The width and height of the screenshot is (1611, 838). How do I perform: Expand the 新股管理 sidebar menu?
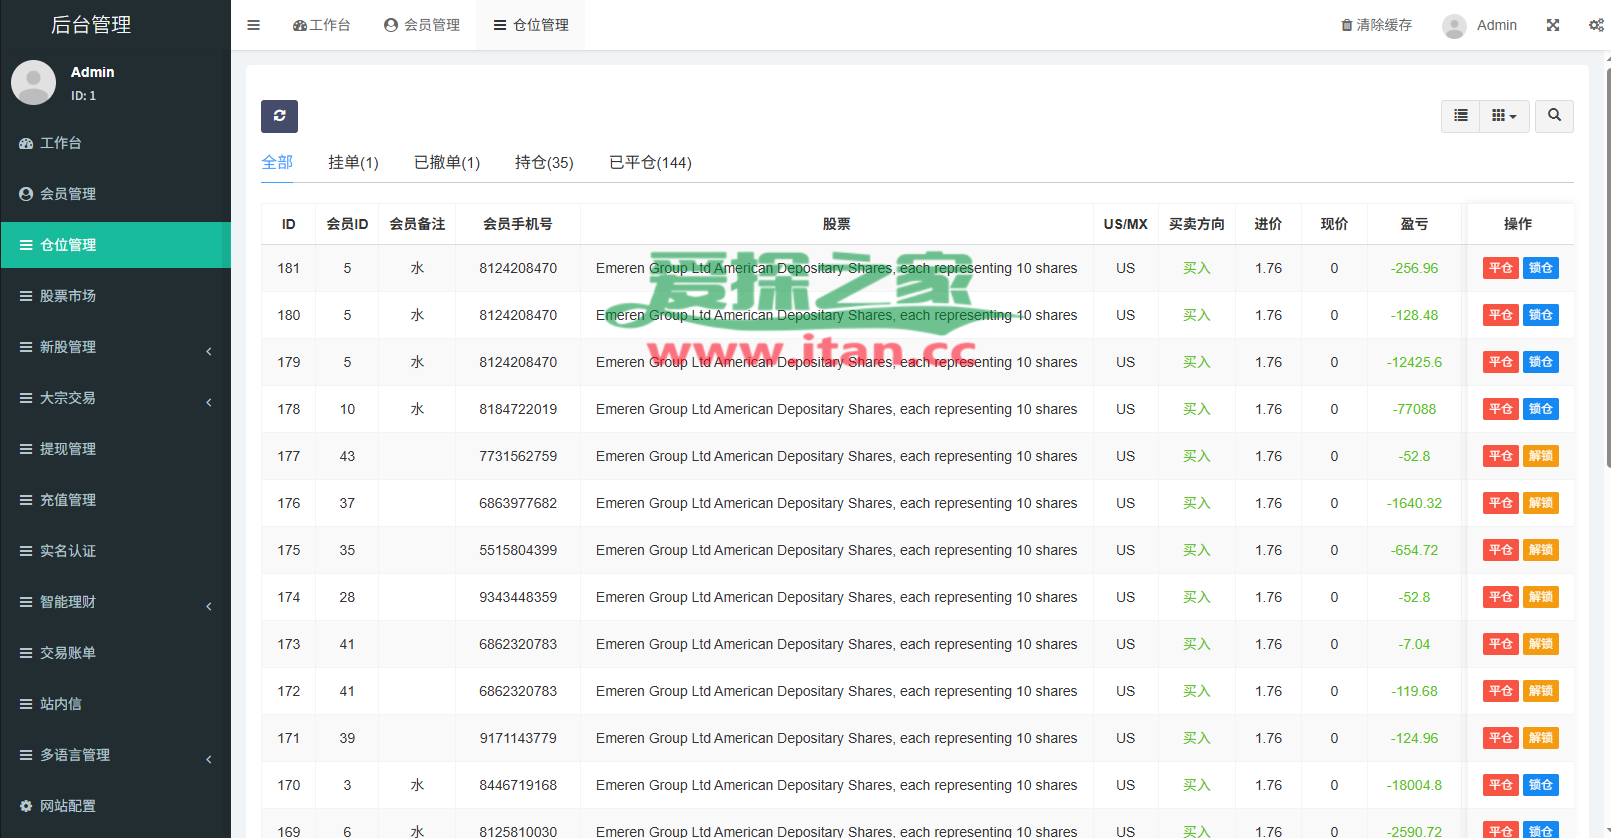click(x=115, y=347)
